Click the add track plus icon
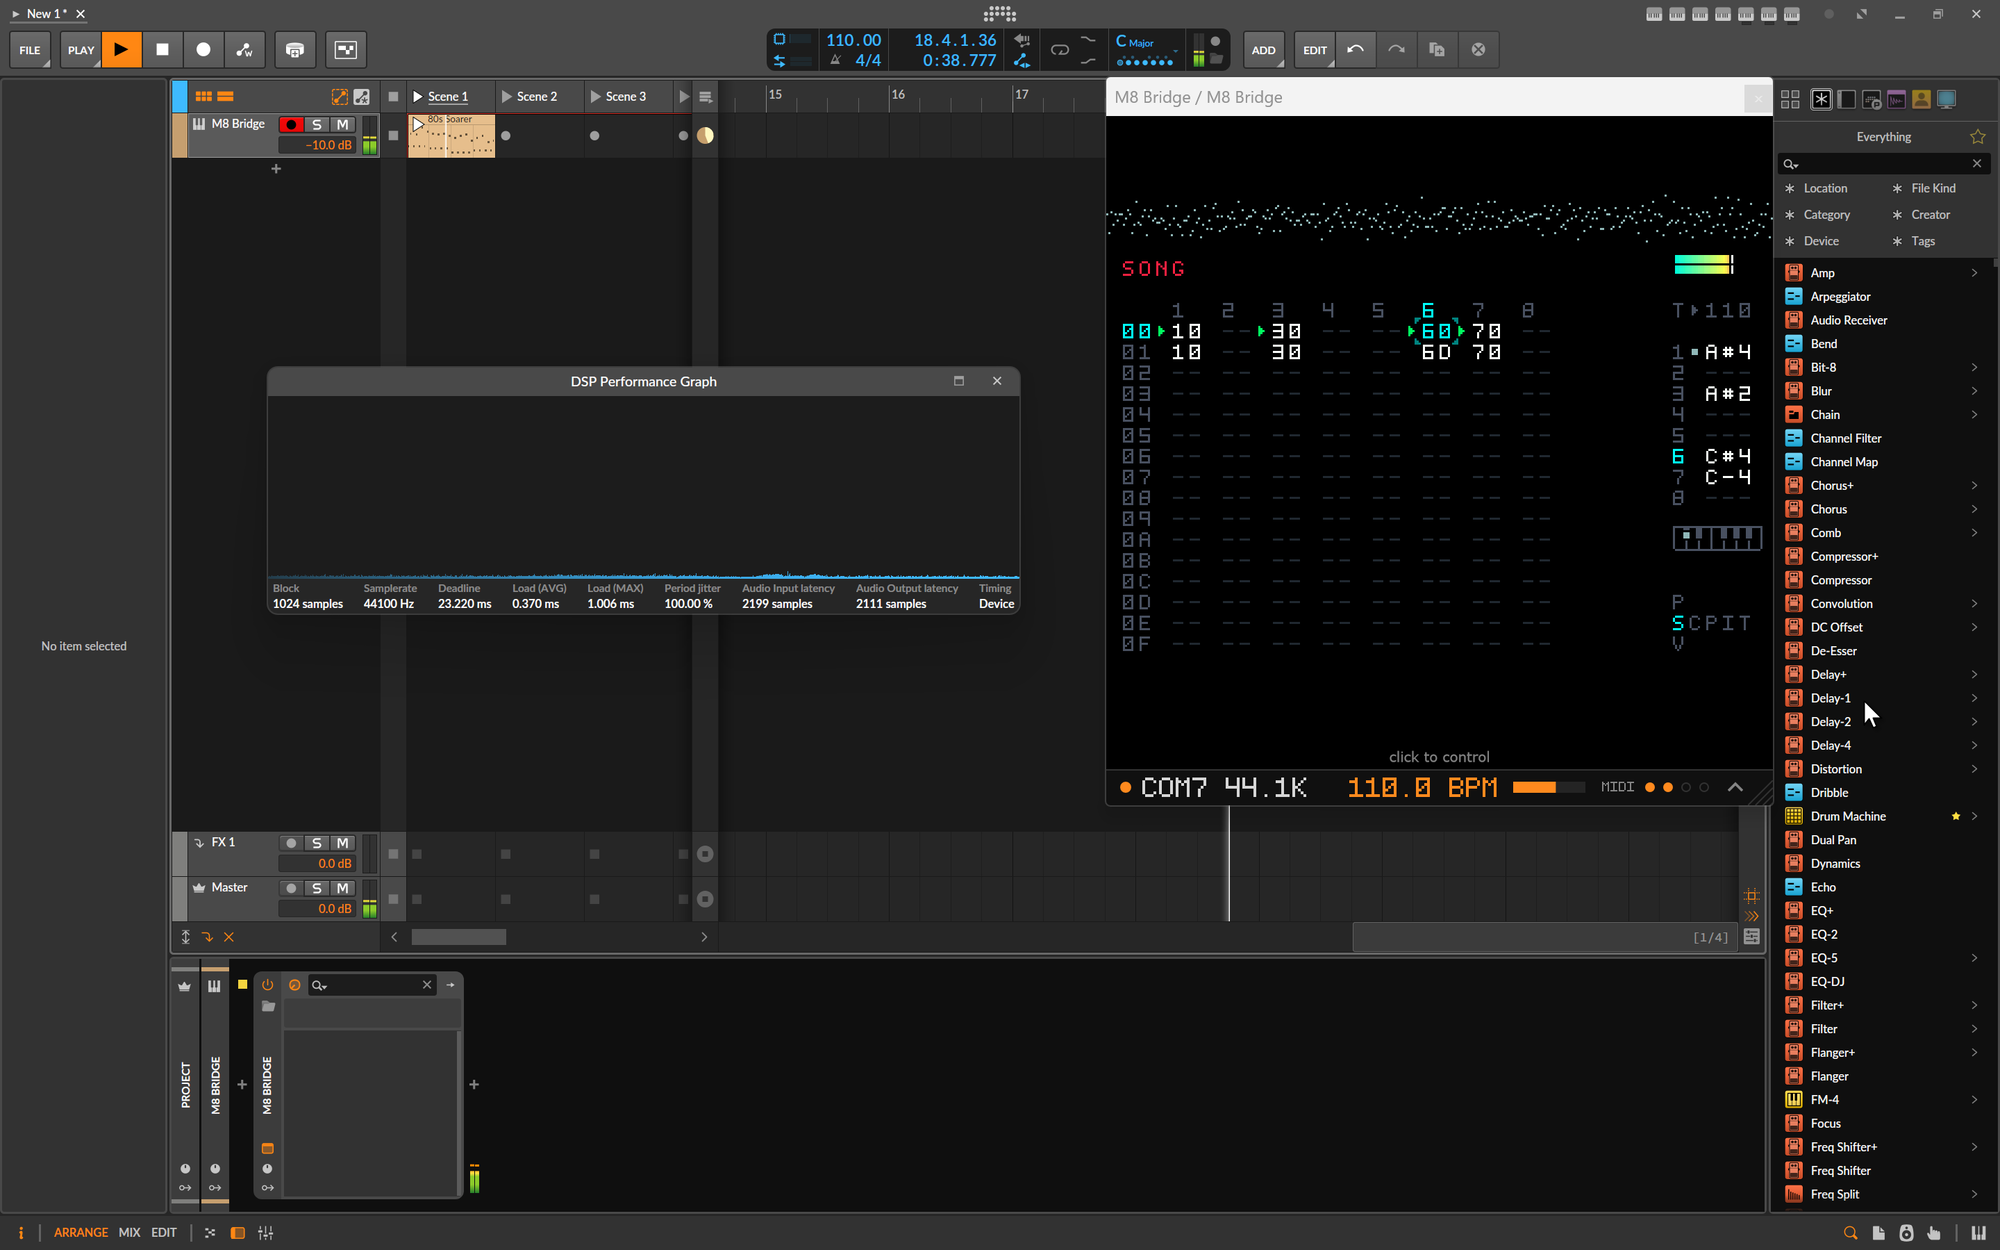Viewport: 2000px width, 1250px height. pyautogui.click(x=276, y=169)
